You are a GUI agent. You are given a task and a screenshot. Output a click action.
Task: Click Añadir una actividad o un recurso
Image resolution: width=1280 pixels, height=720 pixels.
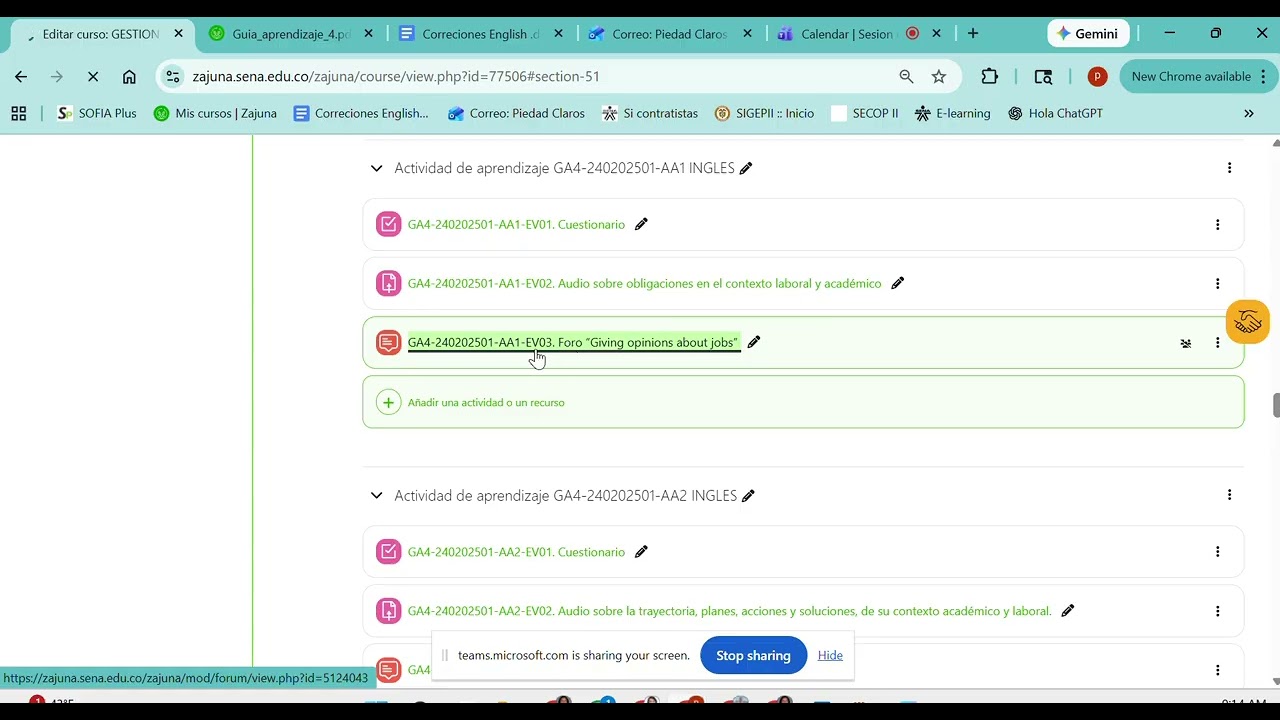click(486, 402)
